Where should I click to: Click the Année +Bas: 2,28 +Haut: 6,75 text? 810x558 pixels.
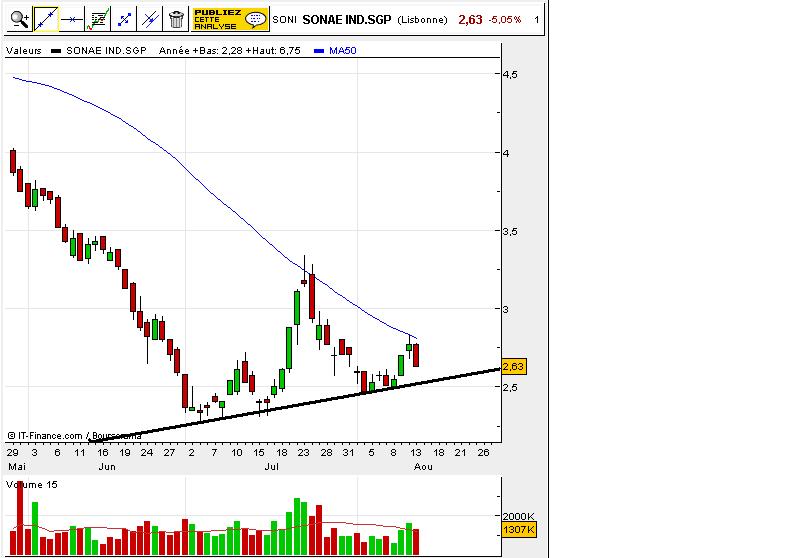tap(229, 51)
